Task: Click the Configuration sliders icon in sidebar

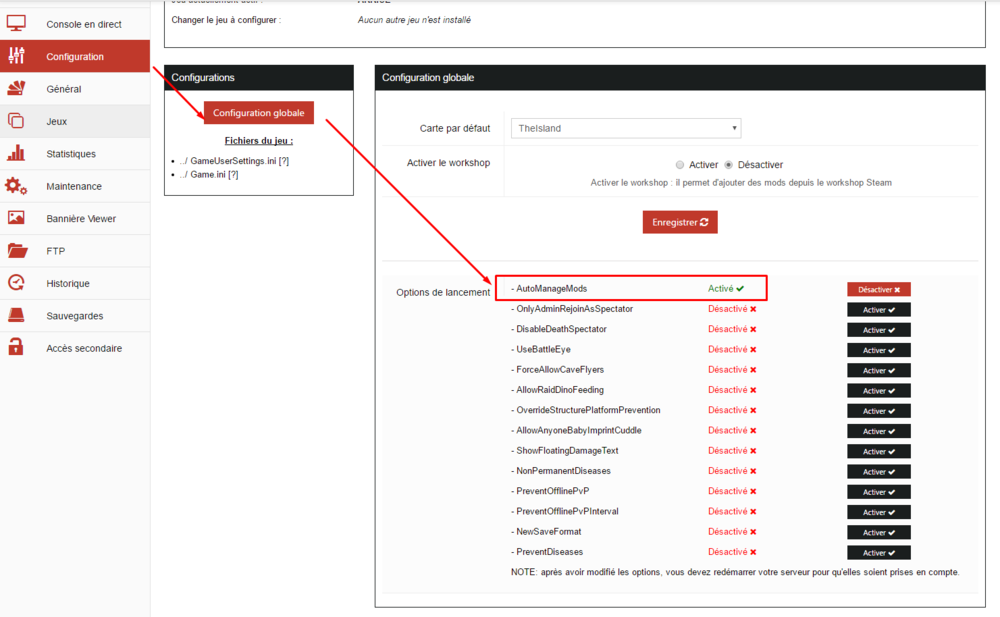Action: pos(16,56)
